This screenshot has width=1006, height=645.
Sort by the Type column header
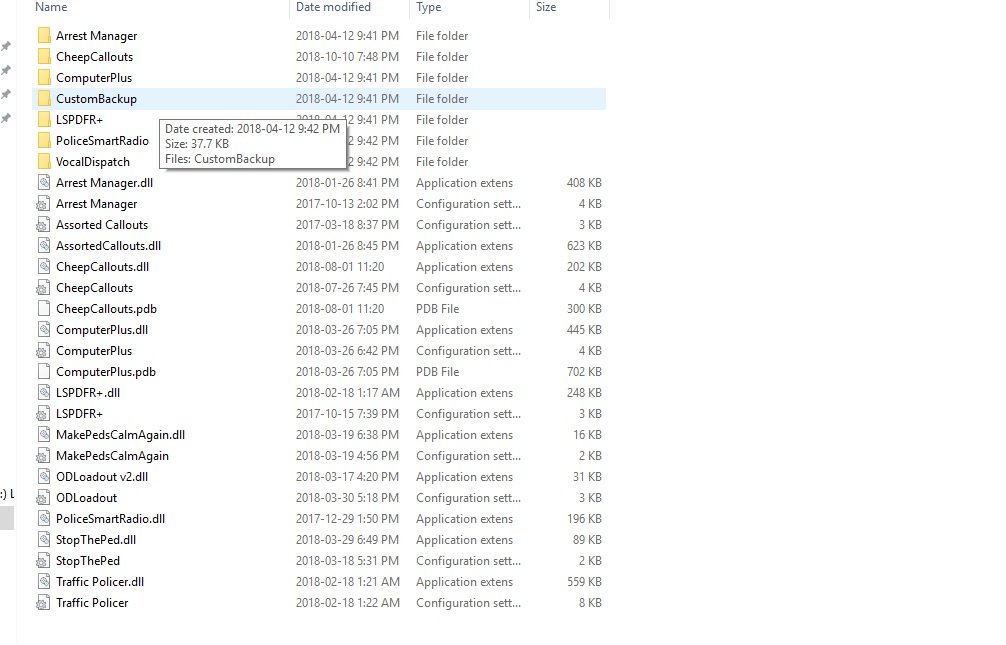pos(429,7)
